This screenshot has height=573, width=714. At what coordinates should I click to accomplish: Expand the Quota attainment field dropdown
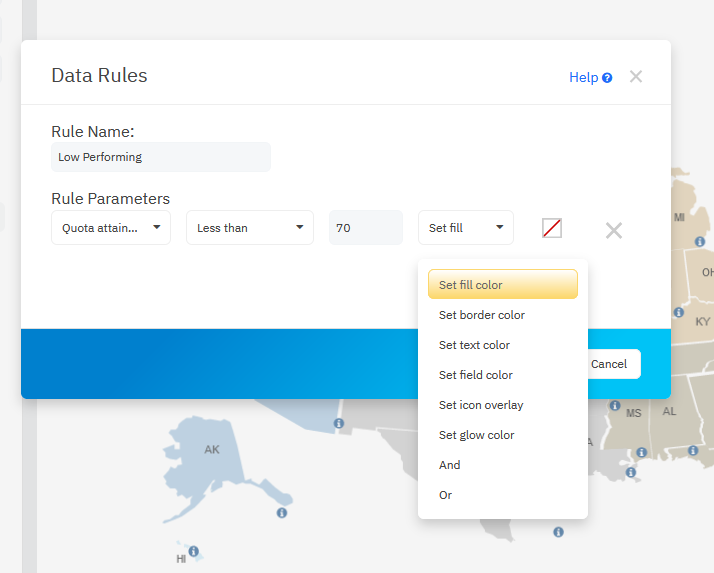[111, 228]
